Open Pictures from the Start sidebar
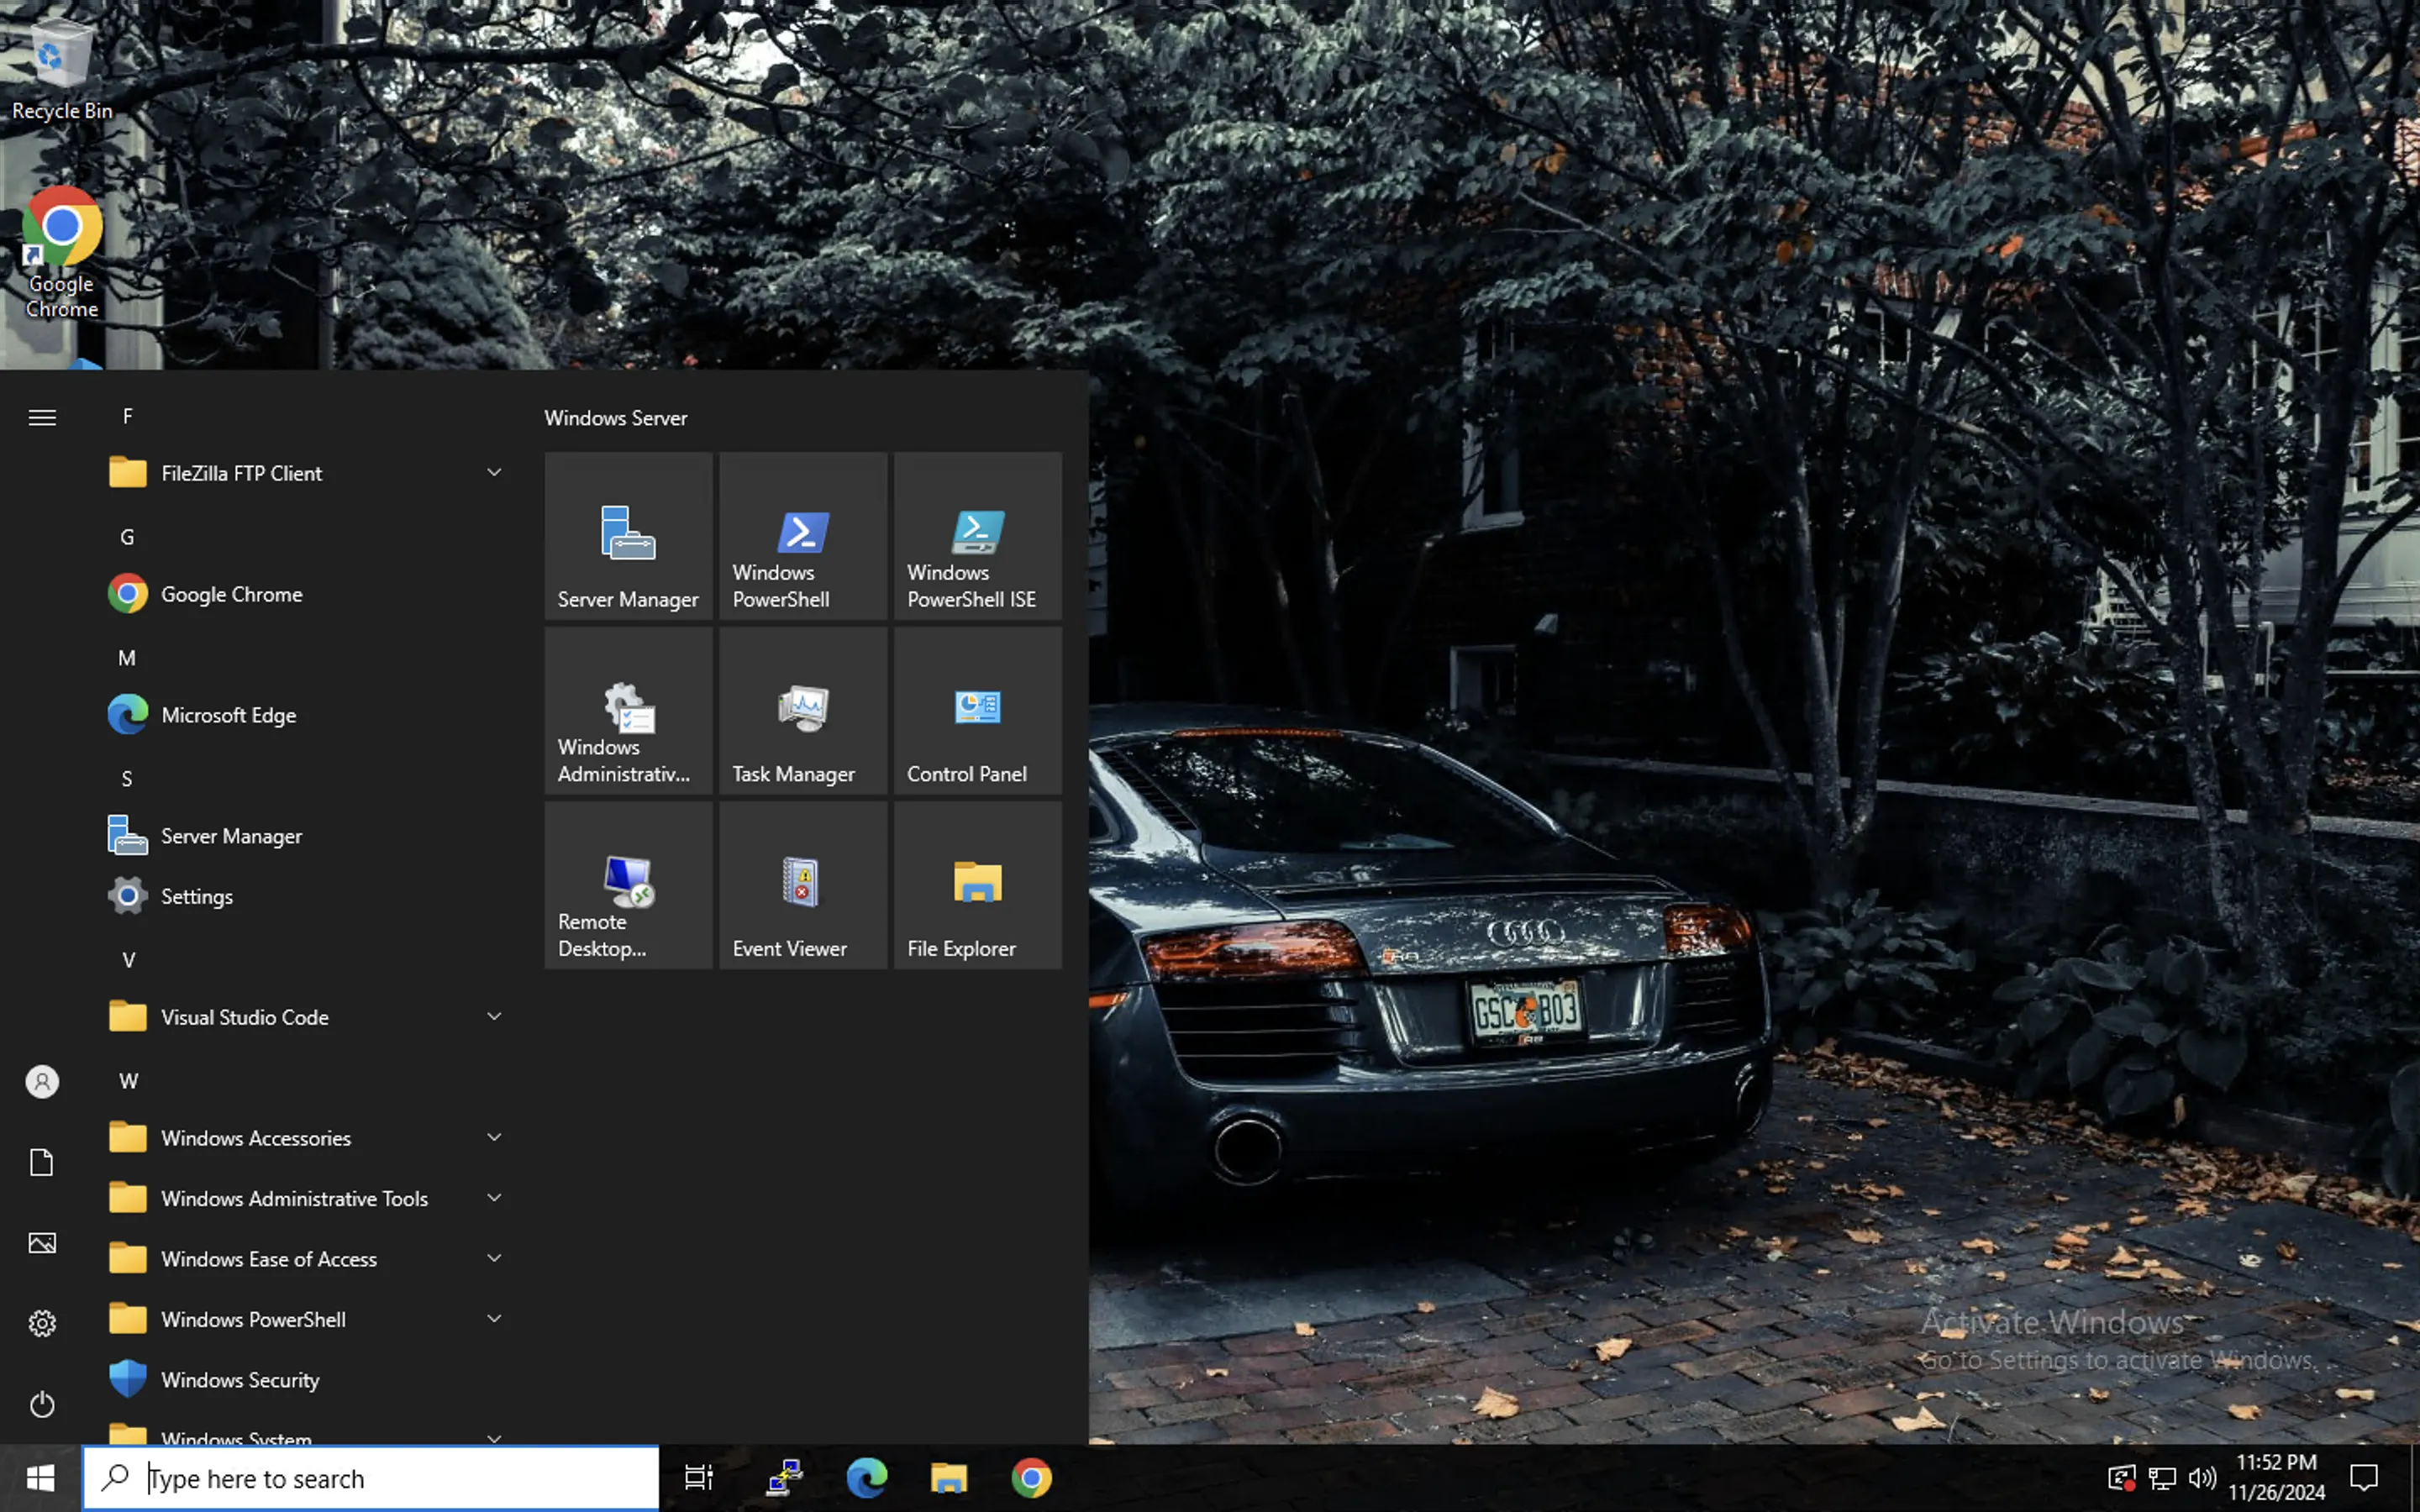This screenshot has width=2420, height=1512. point(42,1242)
